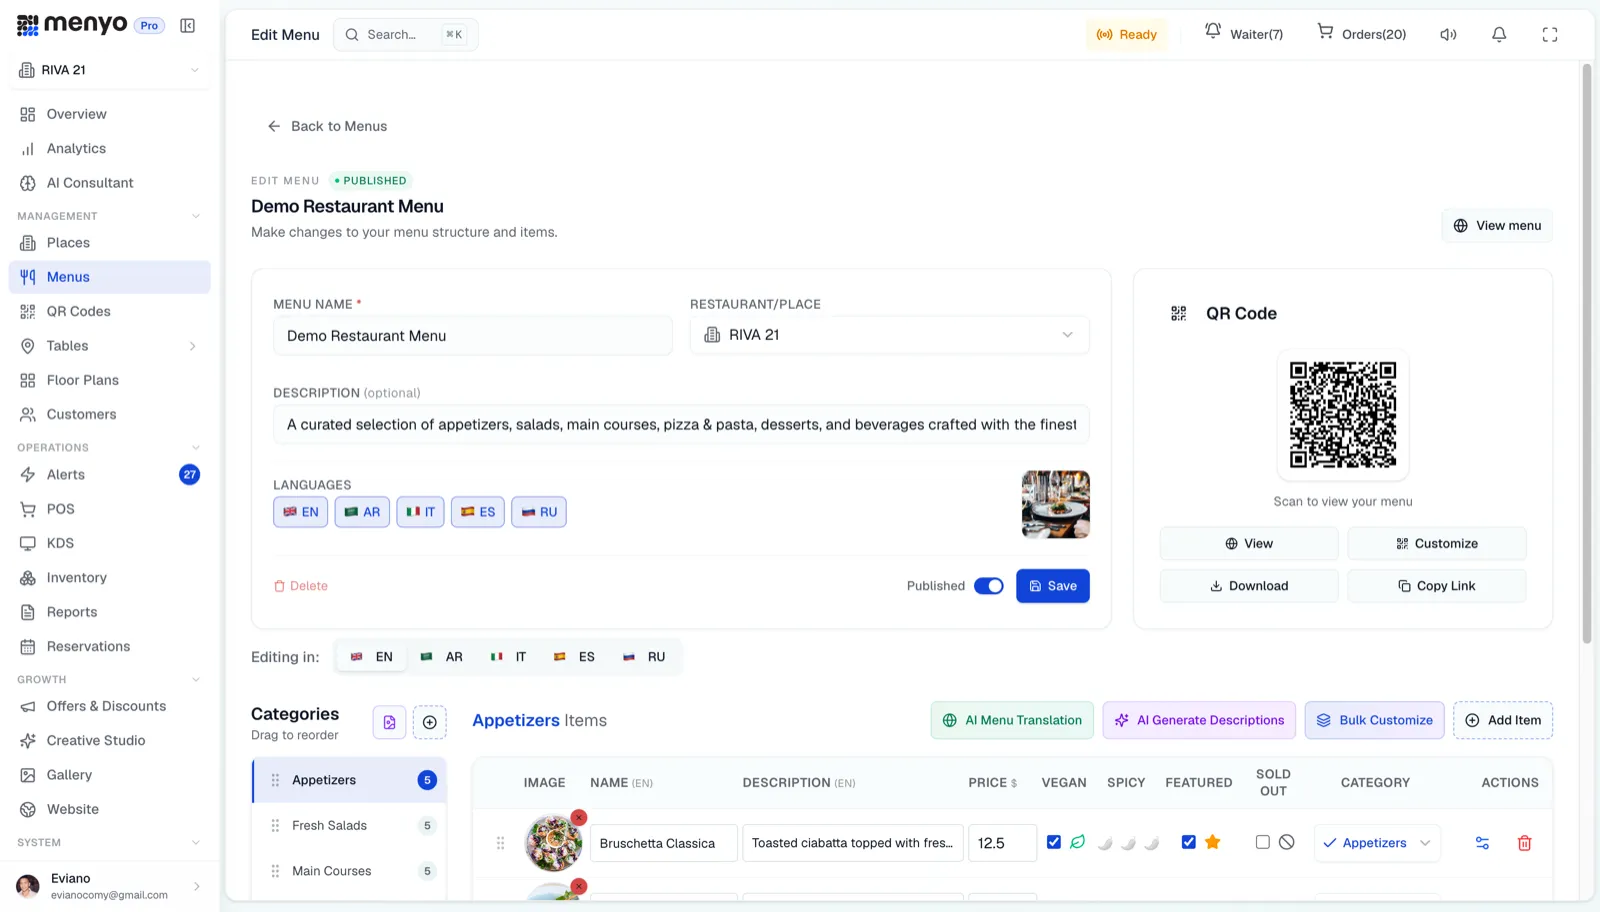This screenshot has height=912, width=1600.
Task: Click Appetizers category drag handle
Action: coord(275,780)
